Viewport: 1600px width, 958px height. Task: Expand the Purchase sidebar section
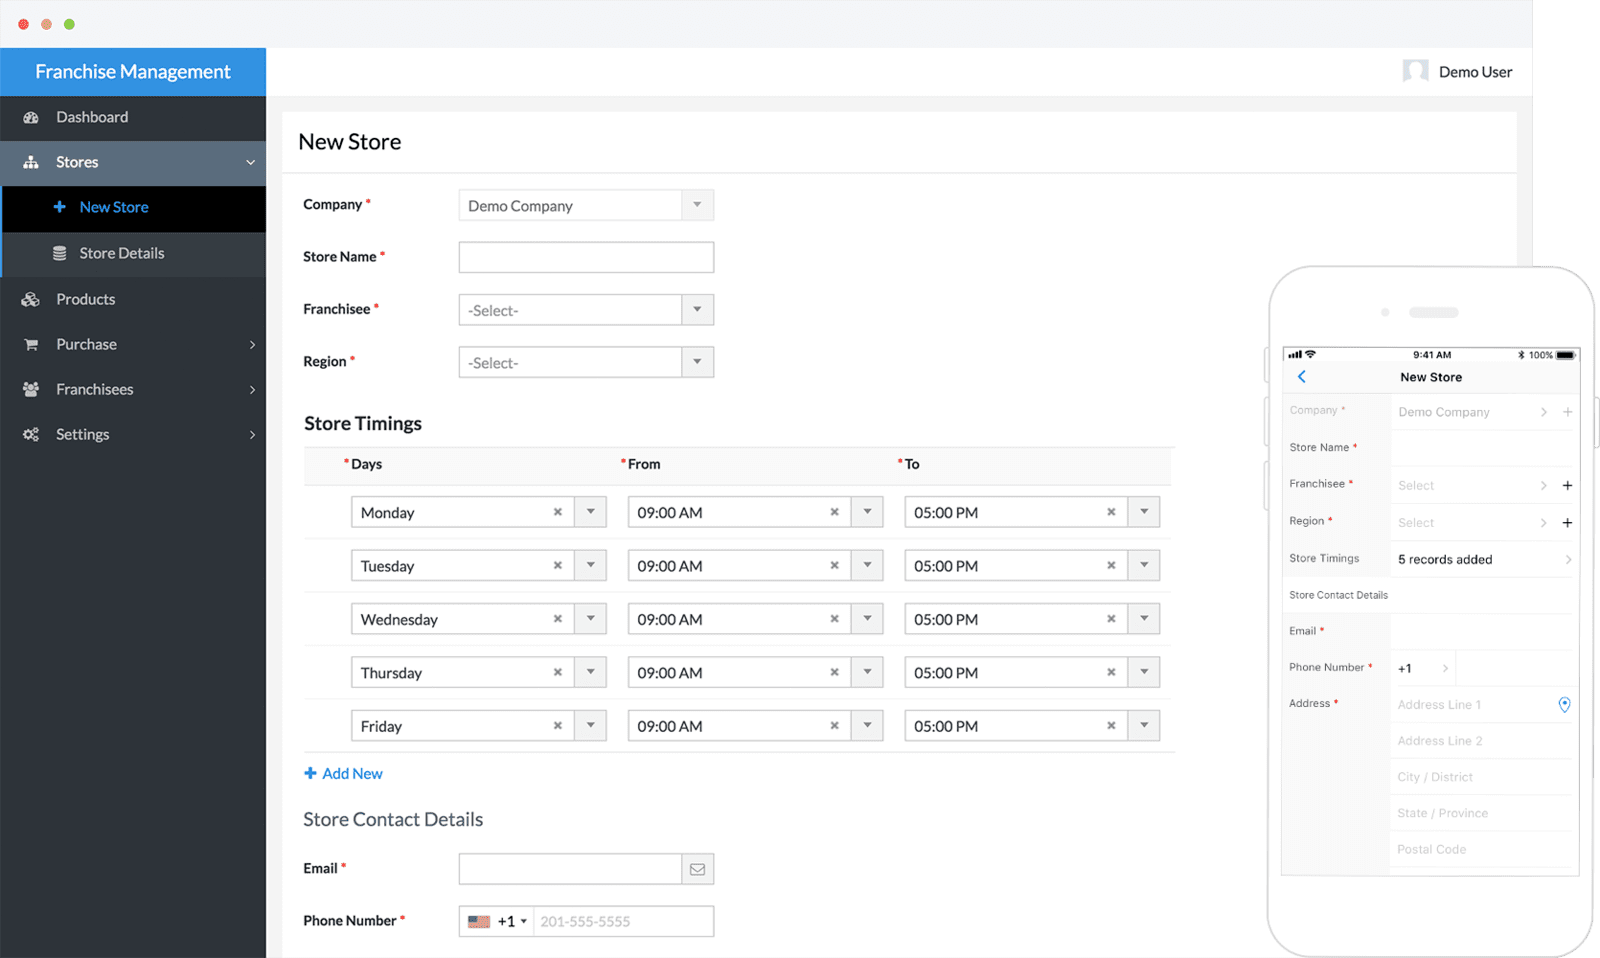pyautogui.click(x=252, y=344)
